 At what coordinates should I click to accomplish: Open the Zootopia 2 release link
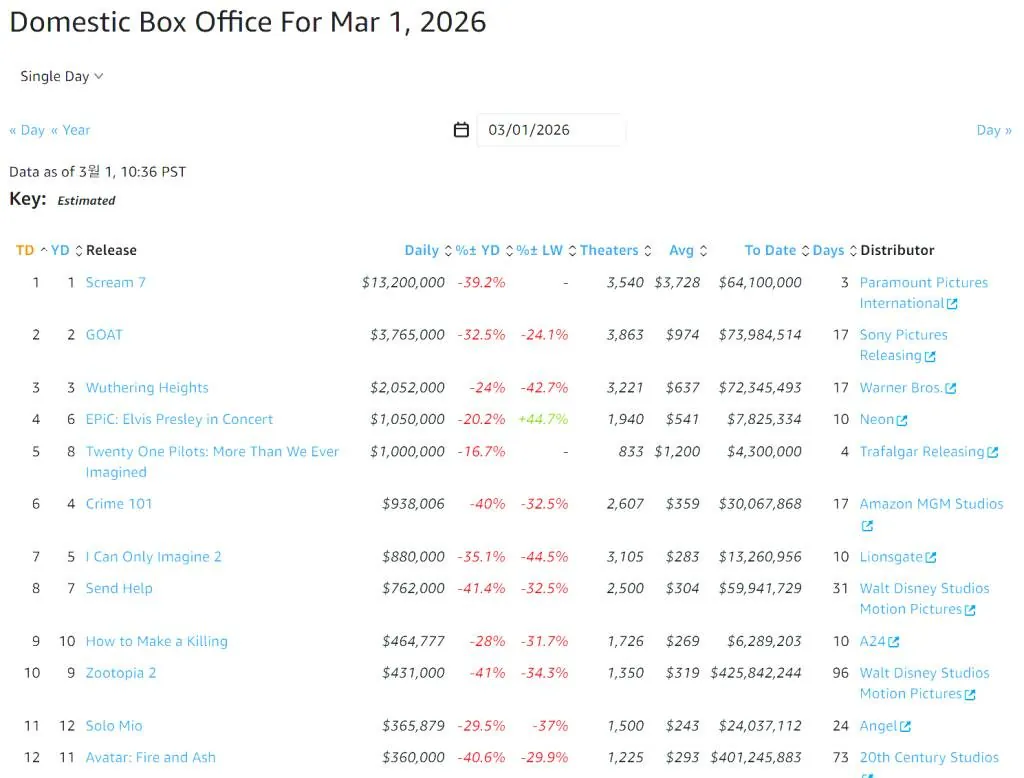[121, 673]
